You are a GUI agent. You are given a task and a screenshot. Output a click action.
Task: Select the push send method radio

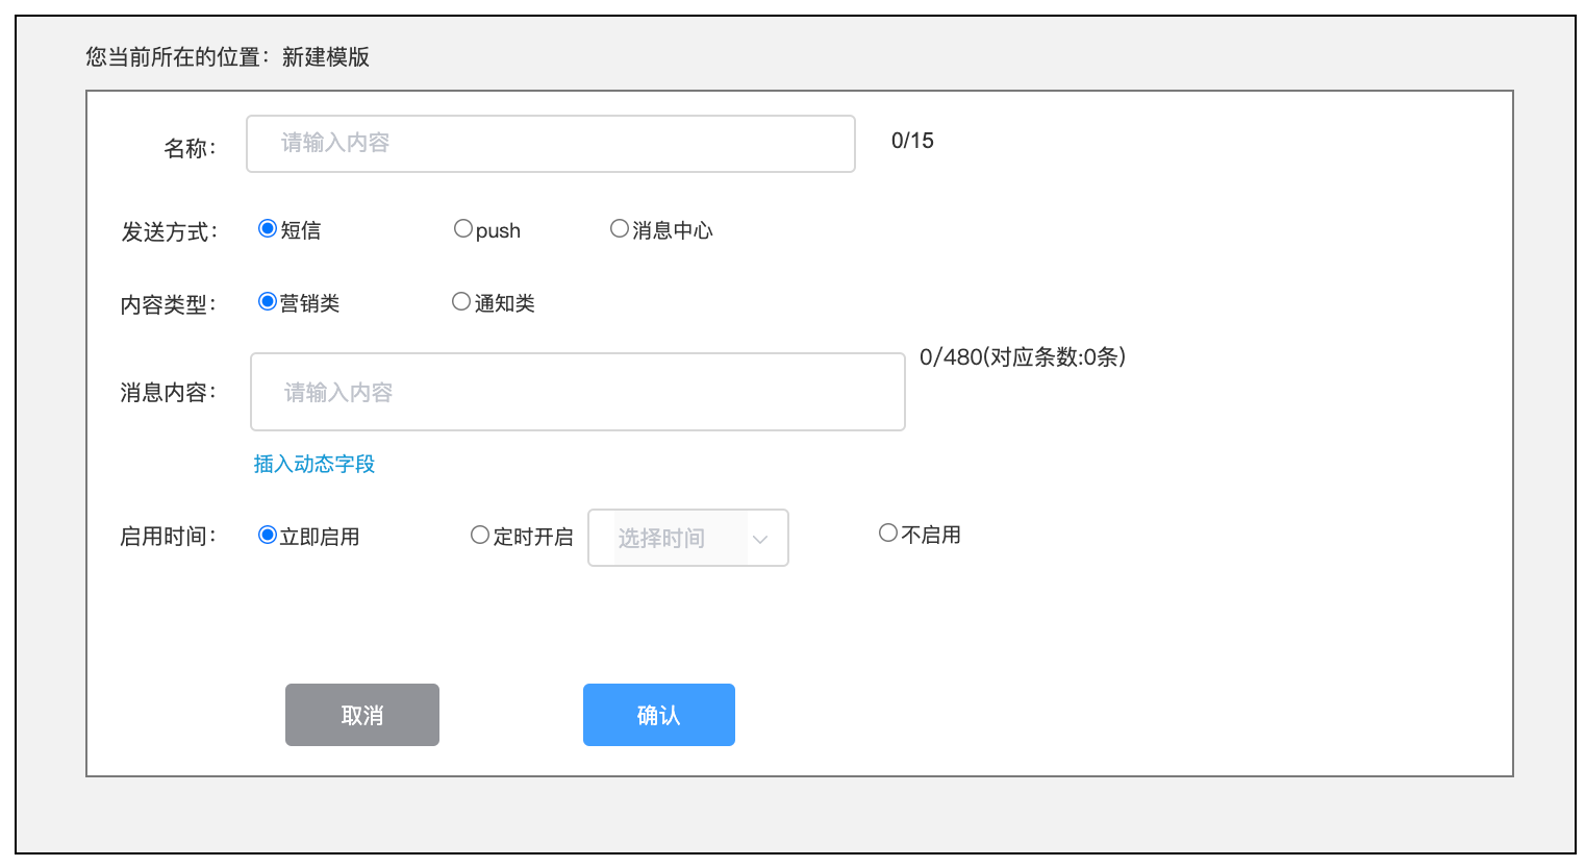coord(462,229)
